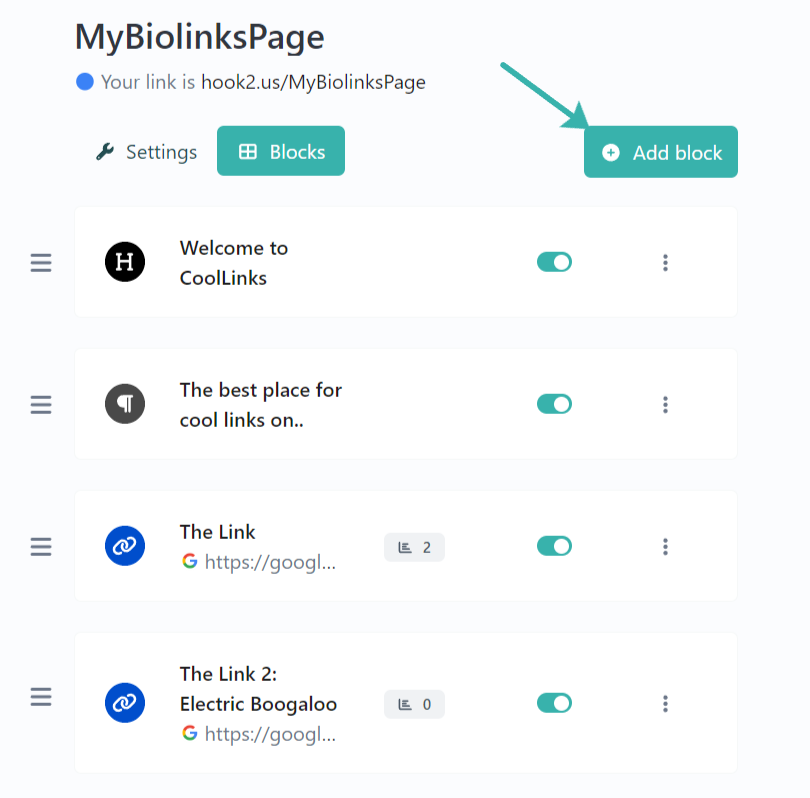
Task: Expand more options for The Link
Action: coord(665,547)
